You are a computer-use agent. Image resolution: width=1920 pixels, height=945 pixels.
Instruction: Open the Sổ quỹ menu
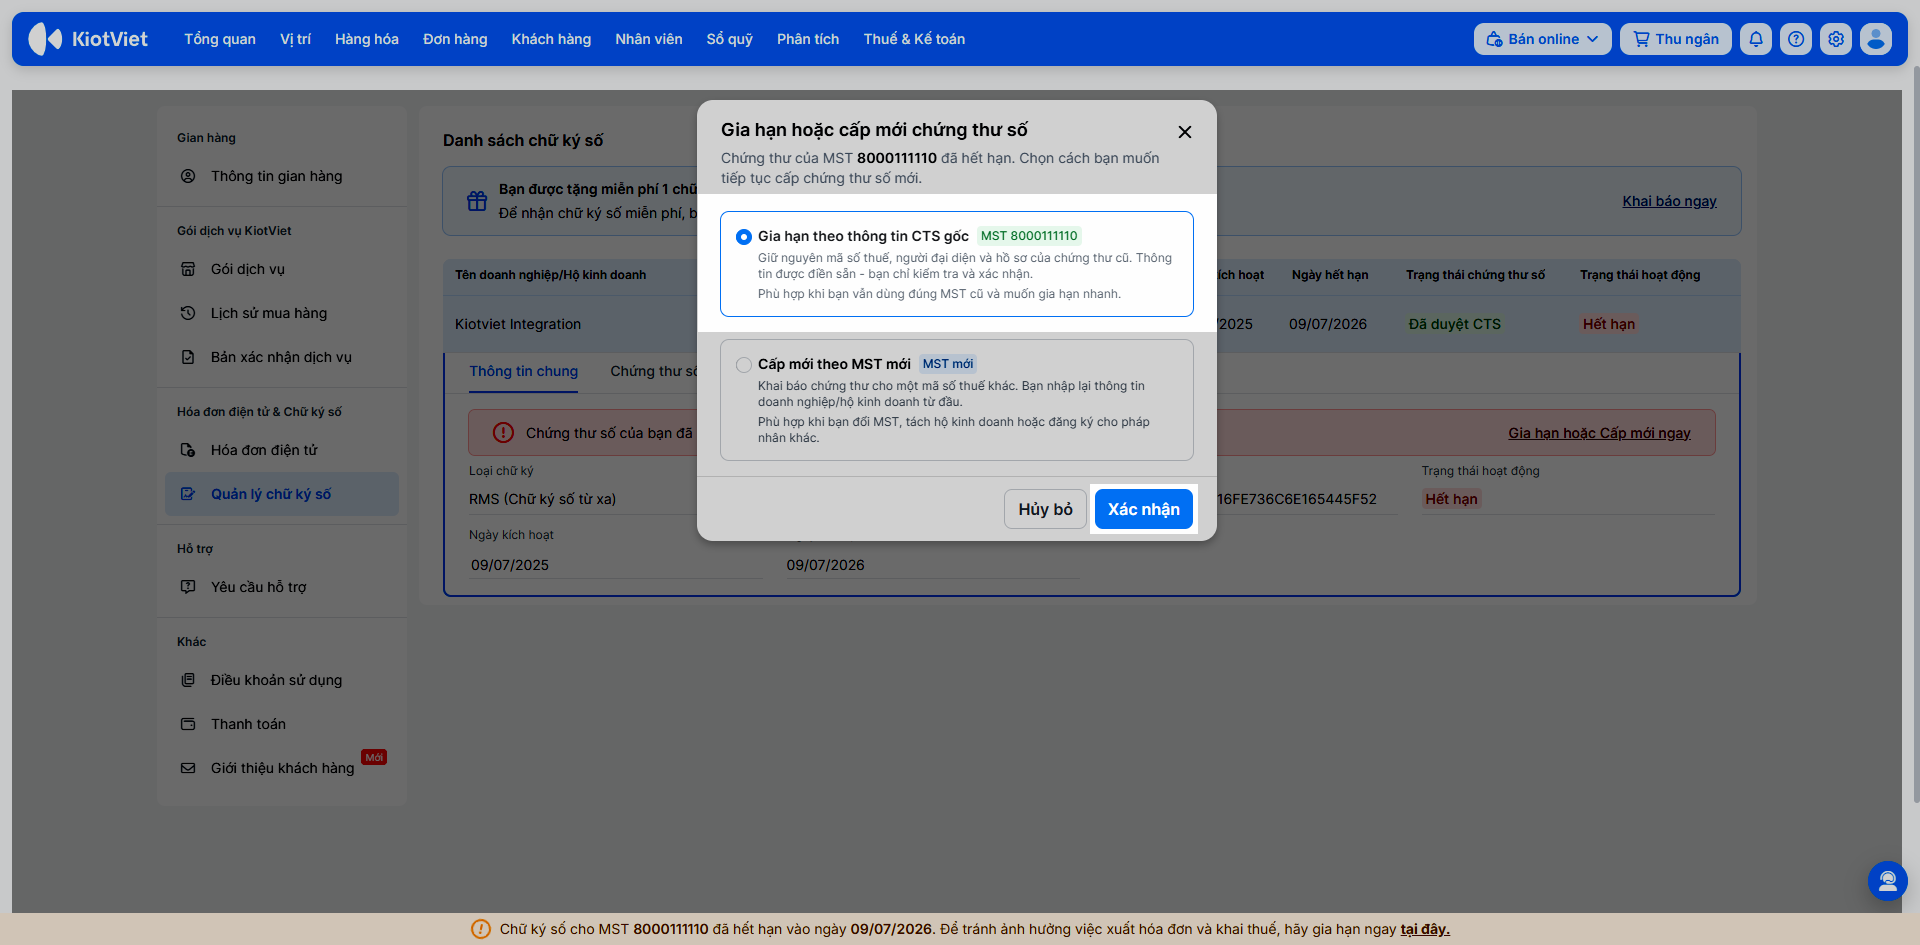click(730, 39)
